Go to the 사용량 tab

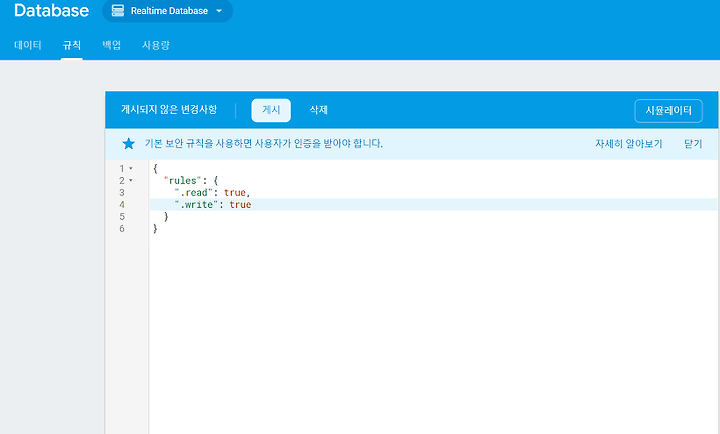click(x=156, y=45)
